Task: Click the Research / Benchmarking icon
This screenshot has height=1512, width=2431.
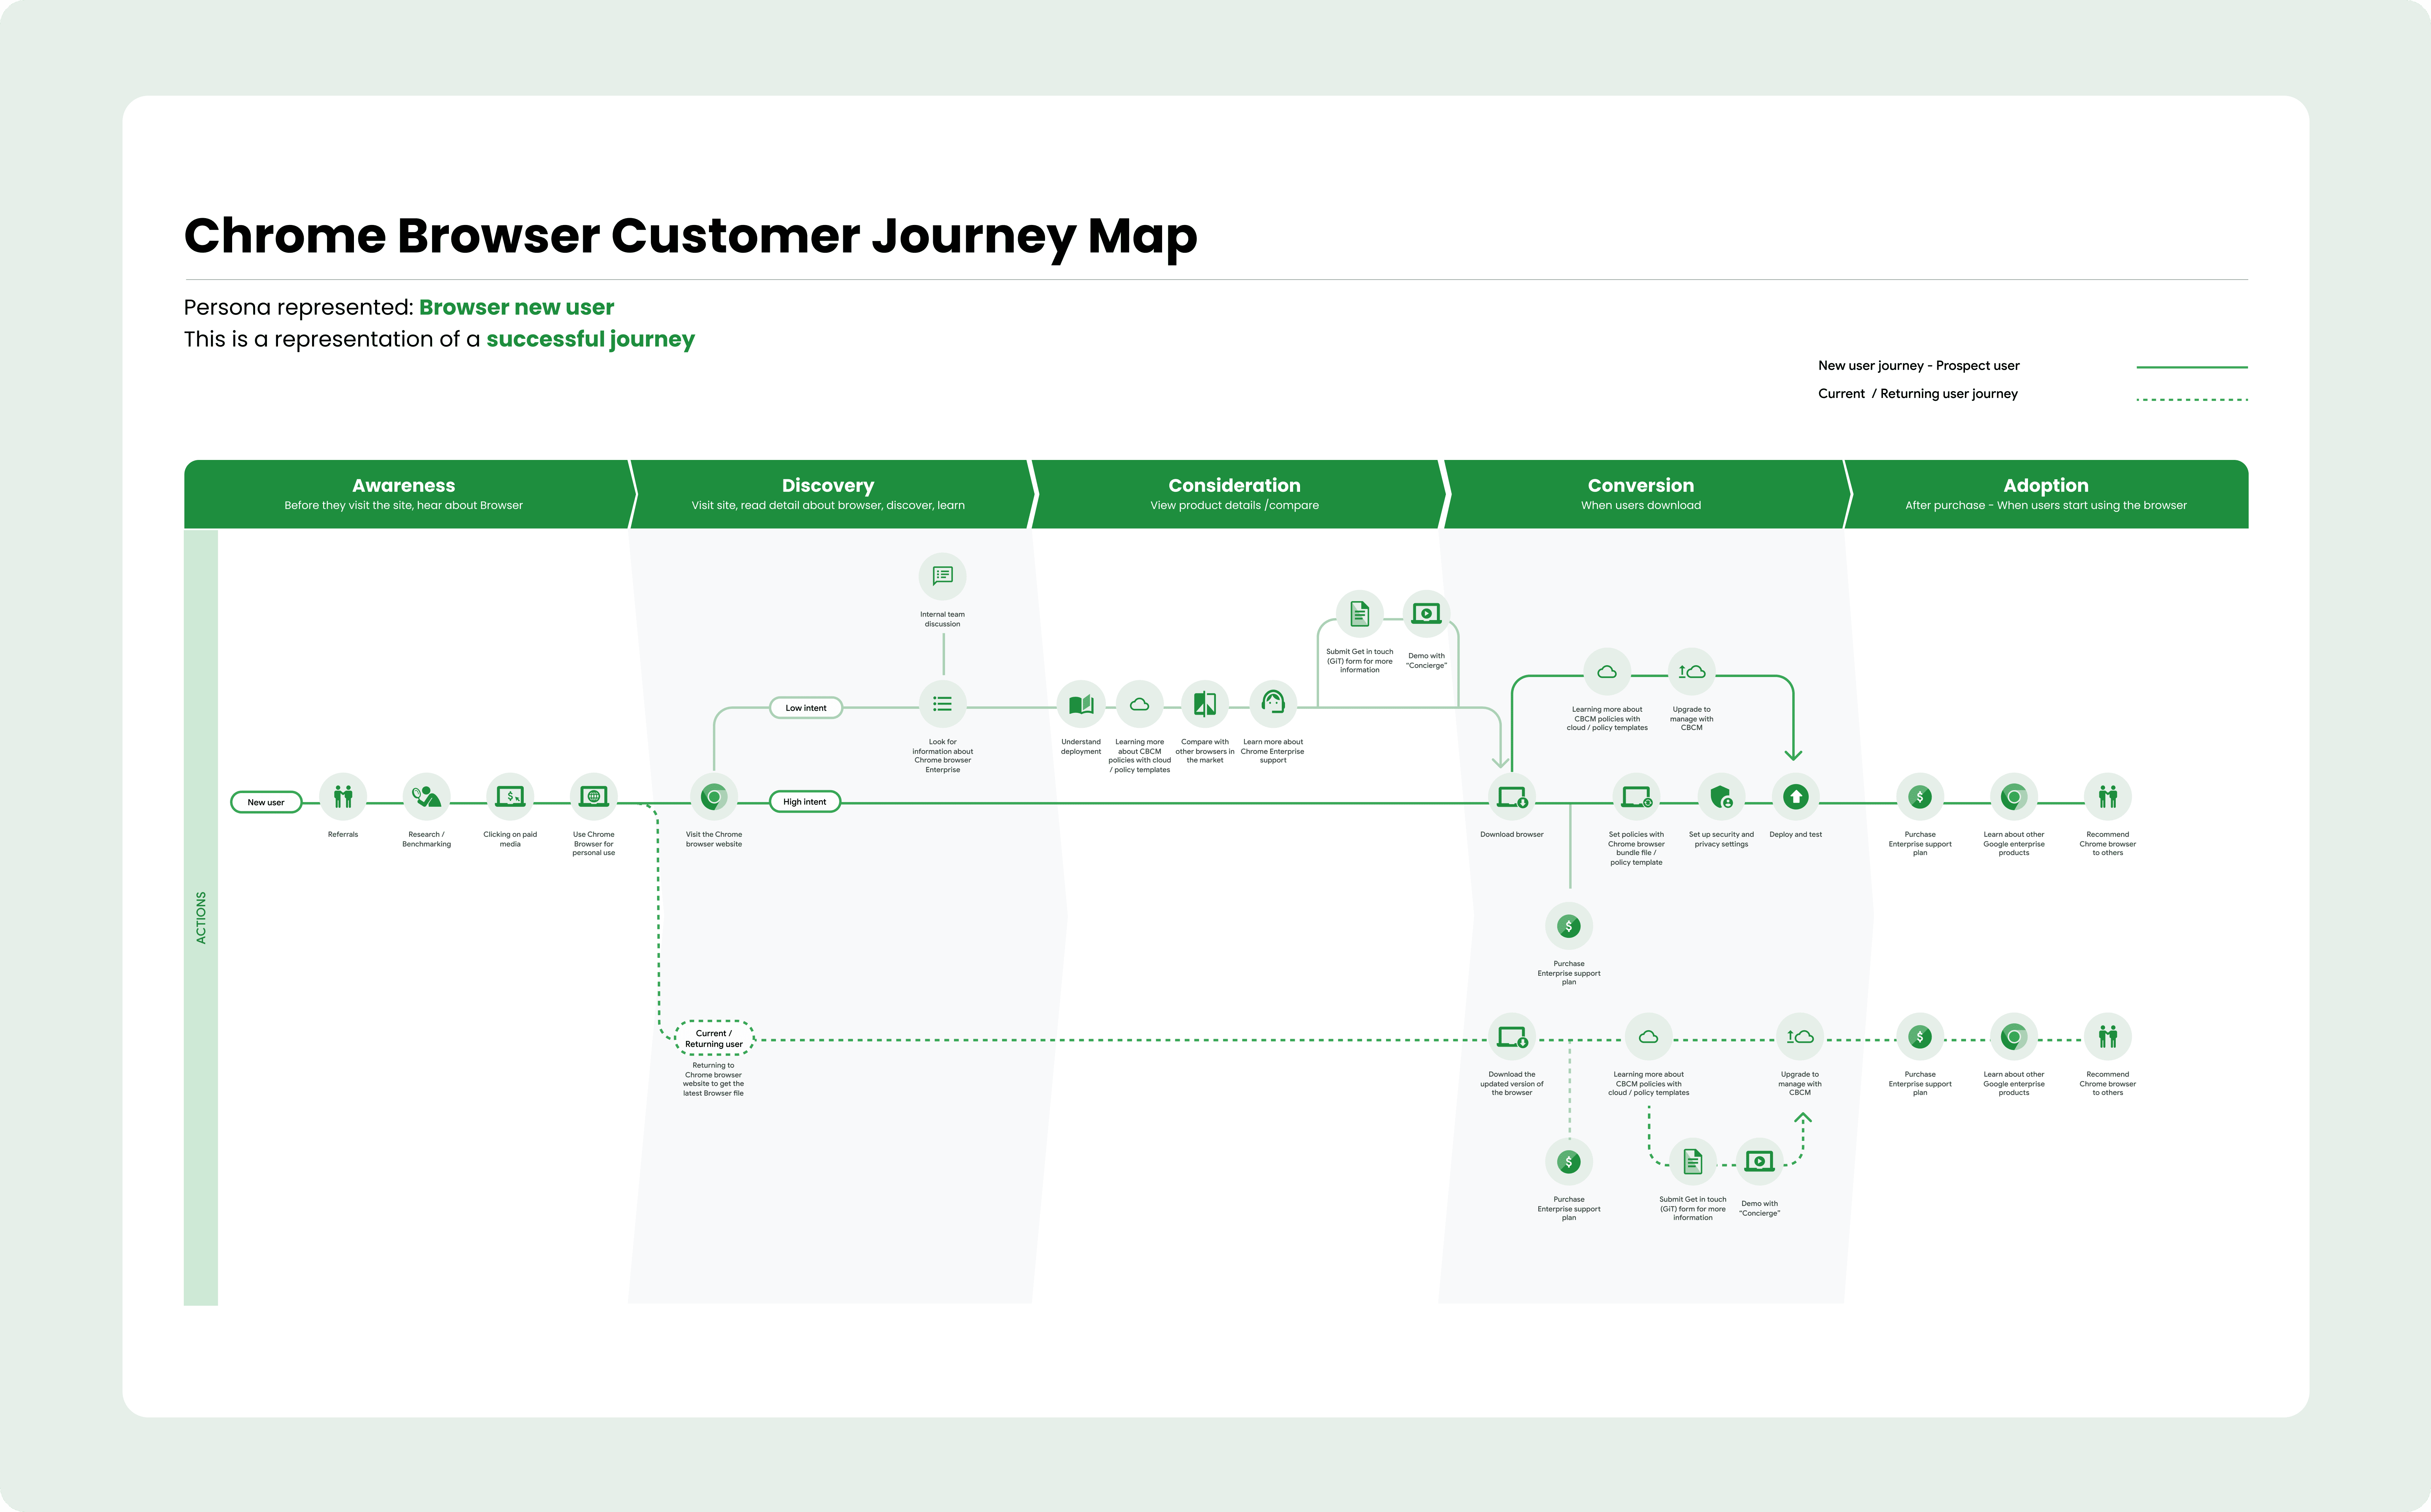Action: (x=426, y=797)
